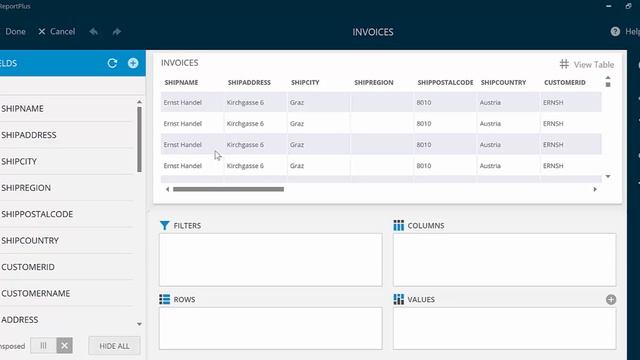This screenshot has height=360, width=640.
Task: Click the undo arrow icon
Action: coord(94,31)
